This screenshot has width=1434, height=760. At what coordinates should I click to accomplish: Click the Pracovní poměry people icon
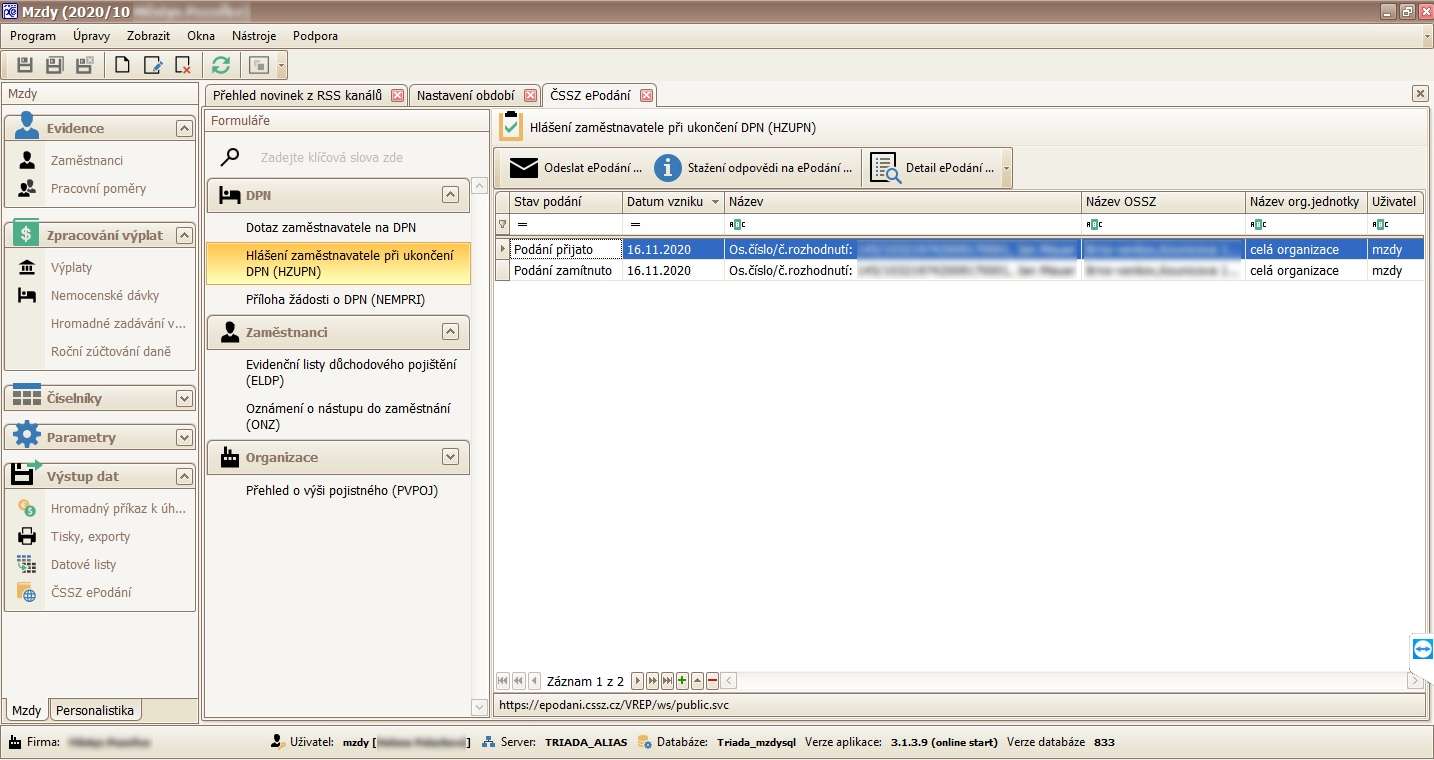coord(28,188)
